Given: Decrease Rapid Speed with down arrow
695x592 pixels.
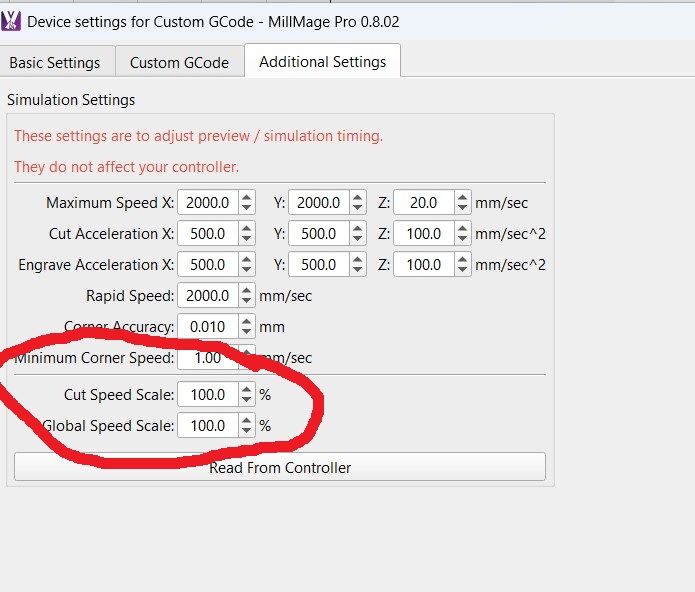Looking at the screenshot, I should (246, 301).
